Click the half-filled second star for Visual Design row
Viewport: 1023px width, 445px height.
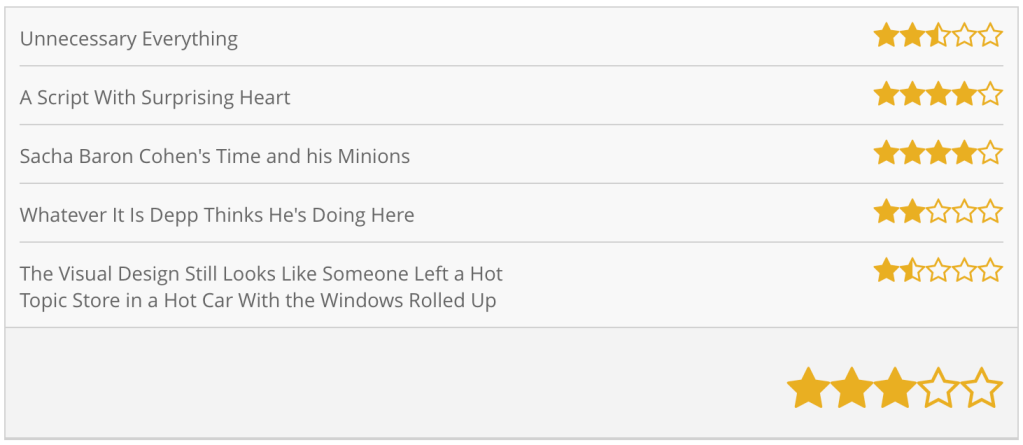[912, 271]
